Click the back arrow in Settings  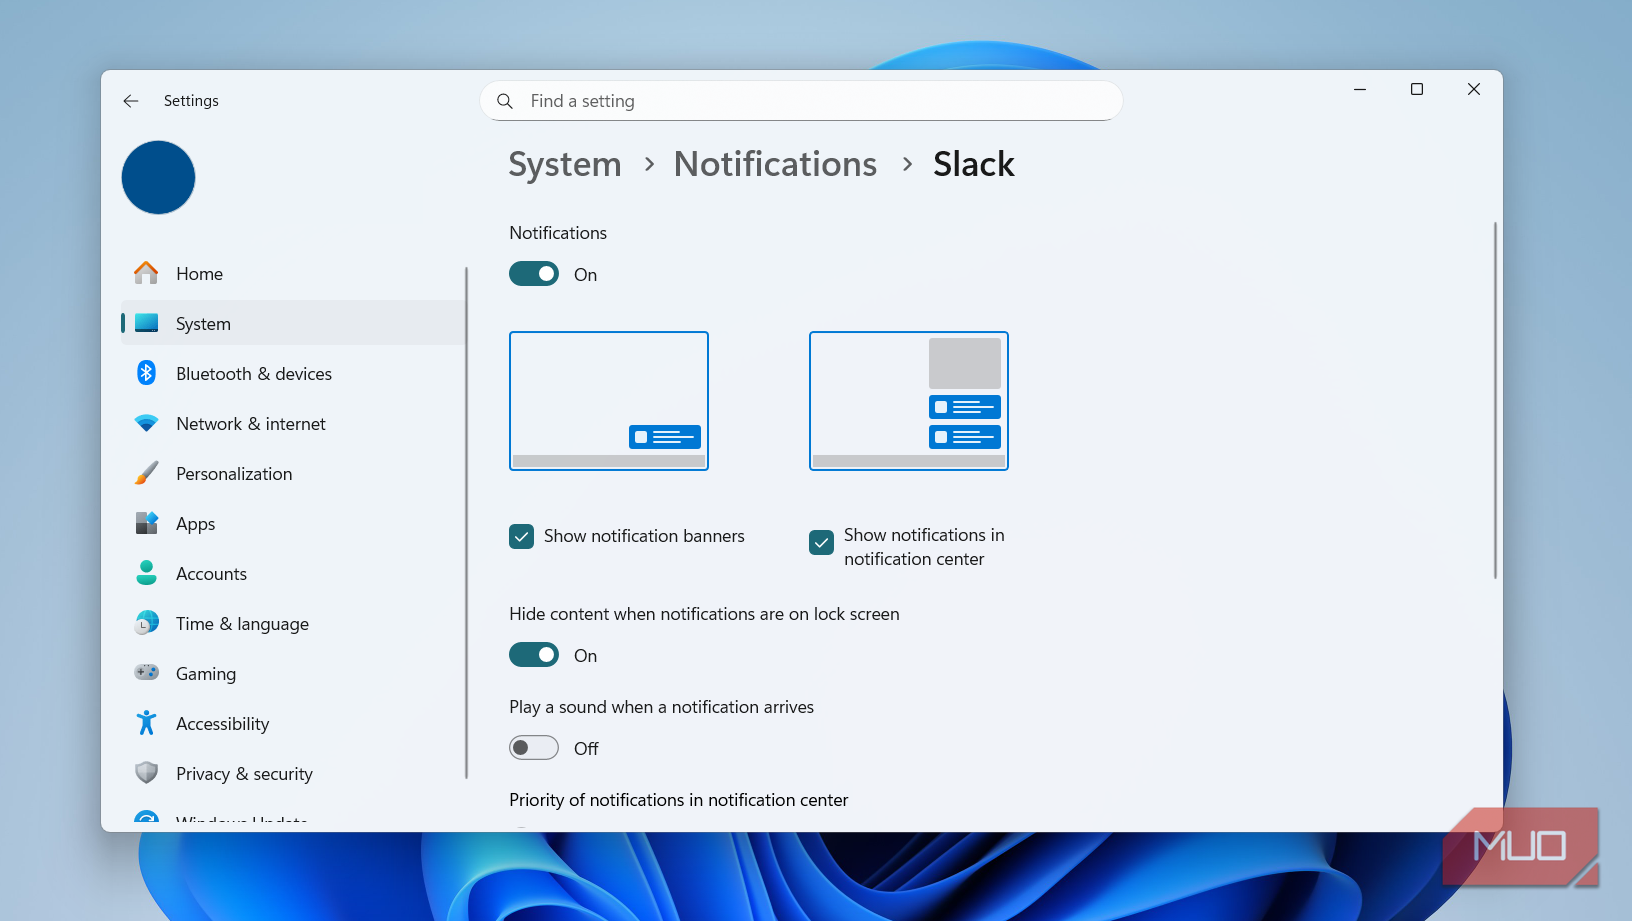coord(131,101)
